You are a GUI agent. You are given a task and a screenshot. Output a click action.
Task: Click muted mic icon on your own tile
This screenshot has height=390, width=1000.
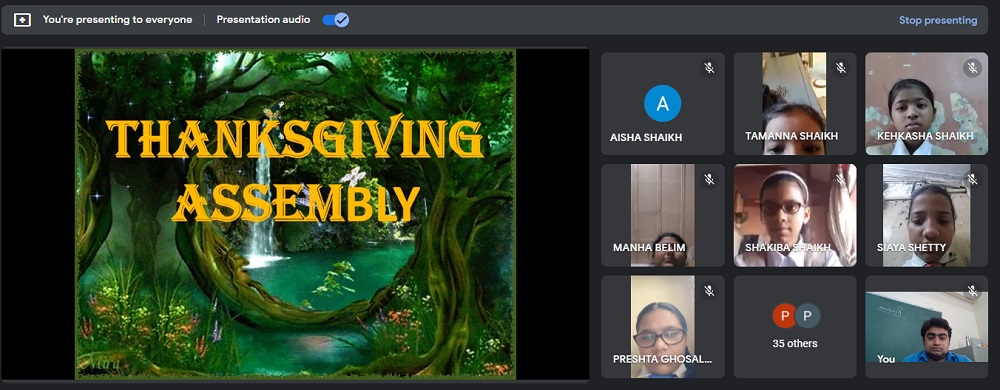click(972, 291)
